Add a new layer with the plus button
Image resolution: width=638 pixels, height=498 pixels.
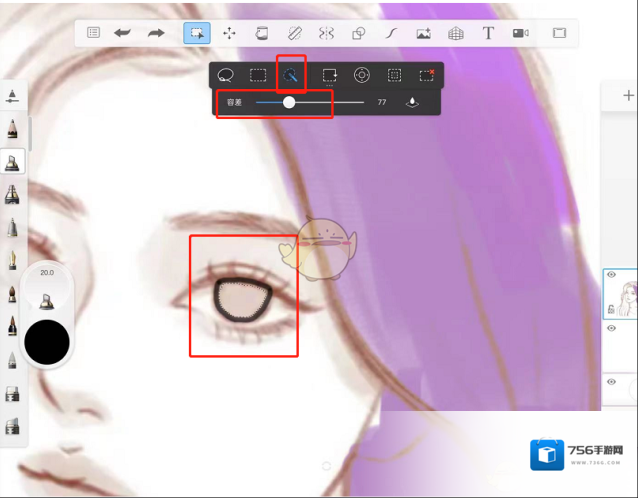tap(628, 96)
